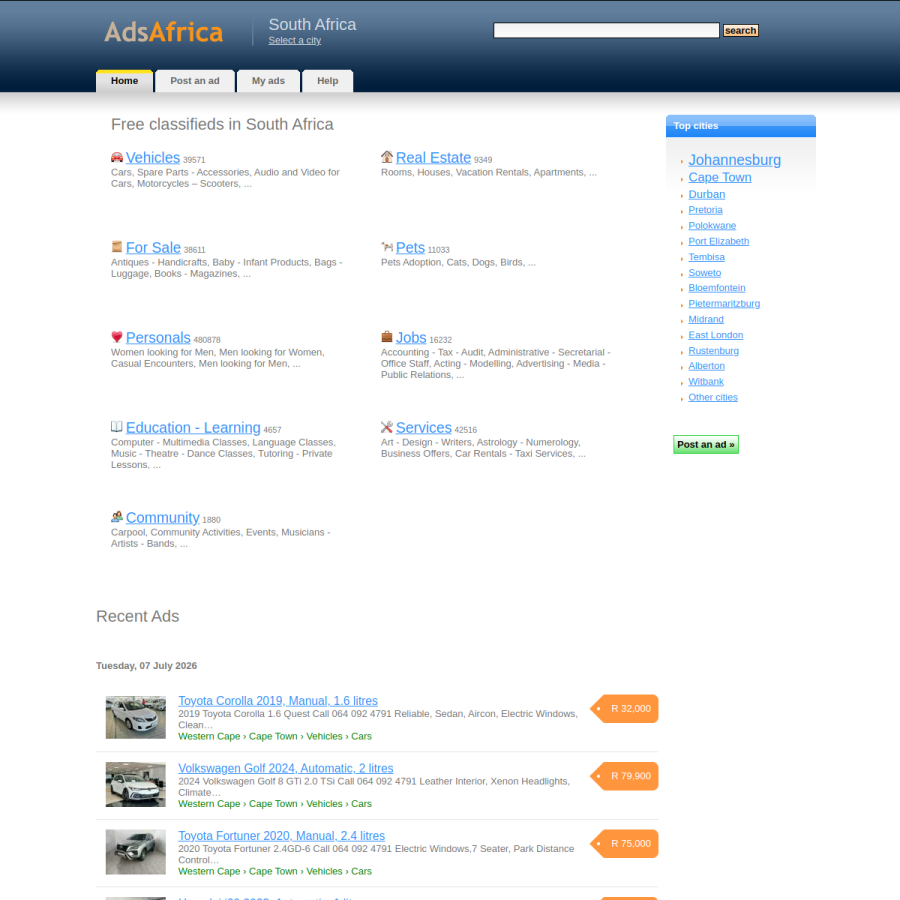Click the Recent Ads heading
This screenshot has height=900, width=900.
tap(138, 616)
